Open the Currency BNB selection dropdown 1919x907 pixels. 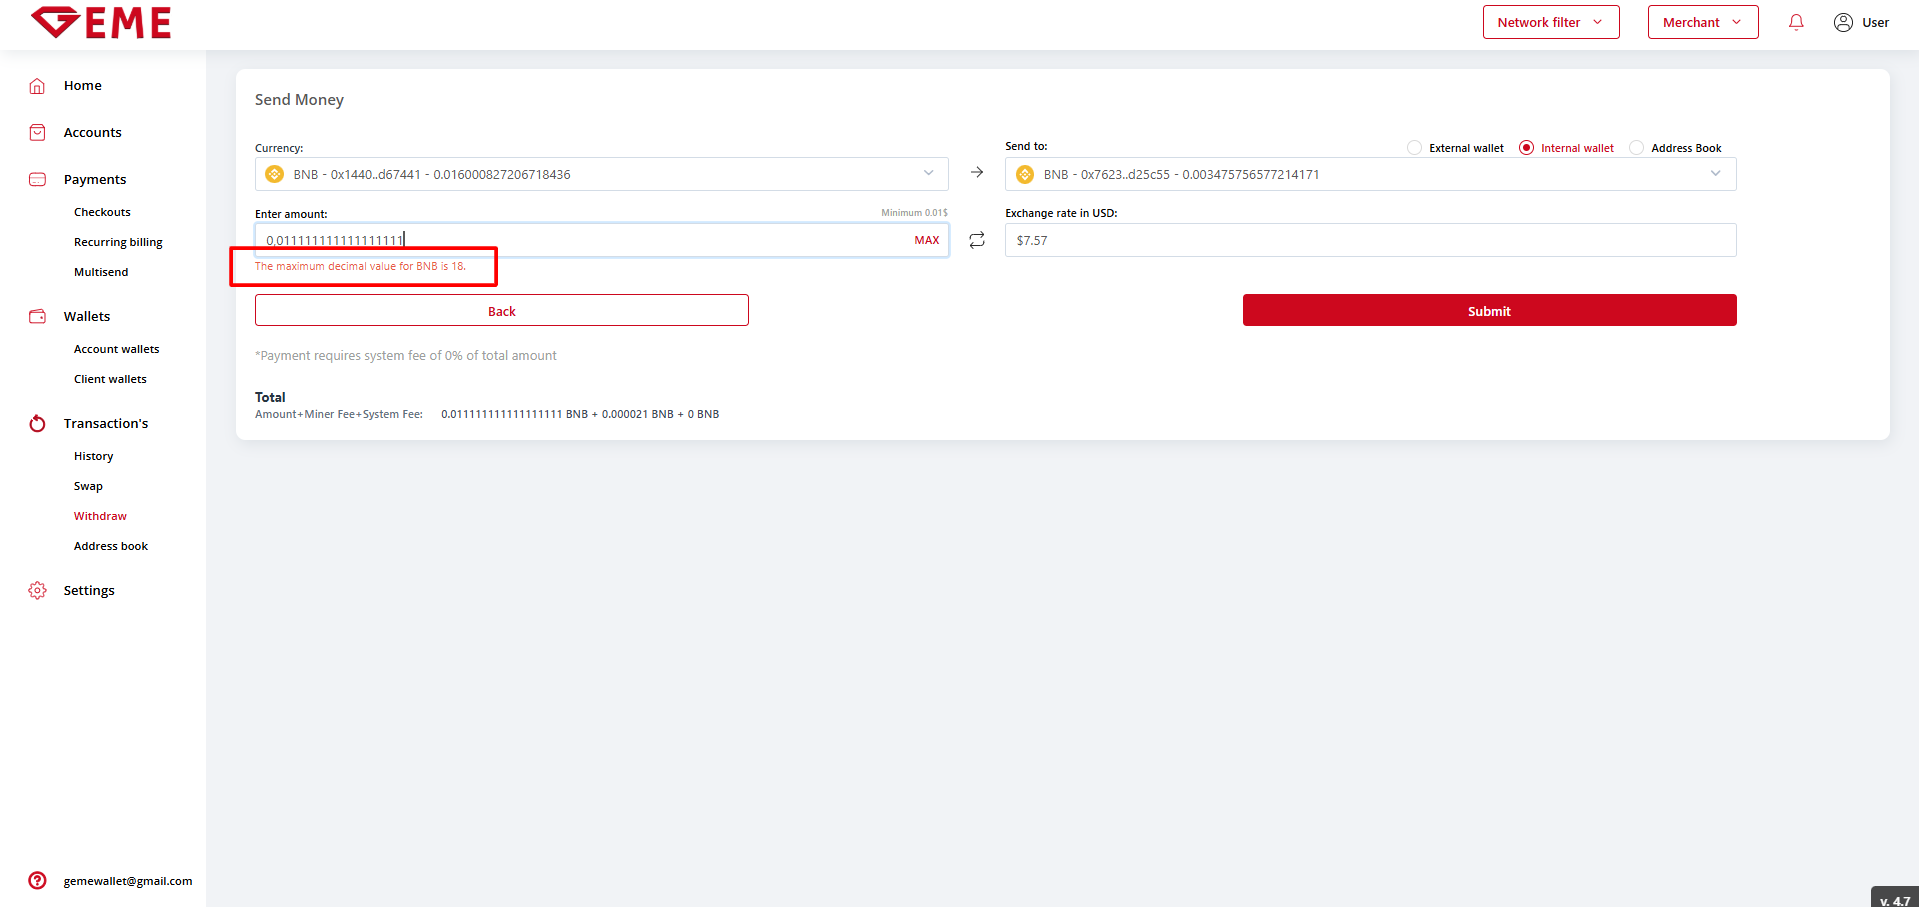(601, 174)
